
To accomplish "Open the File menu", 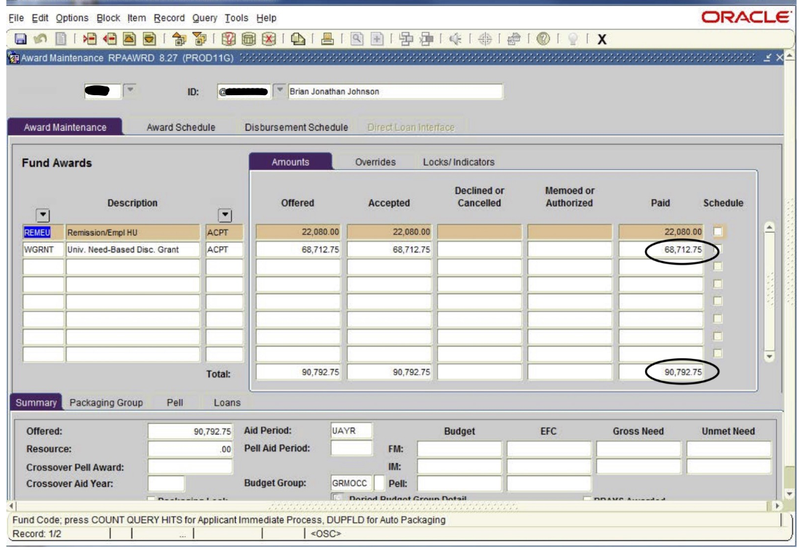I will click(16, 18).
